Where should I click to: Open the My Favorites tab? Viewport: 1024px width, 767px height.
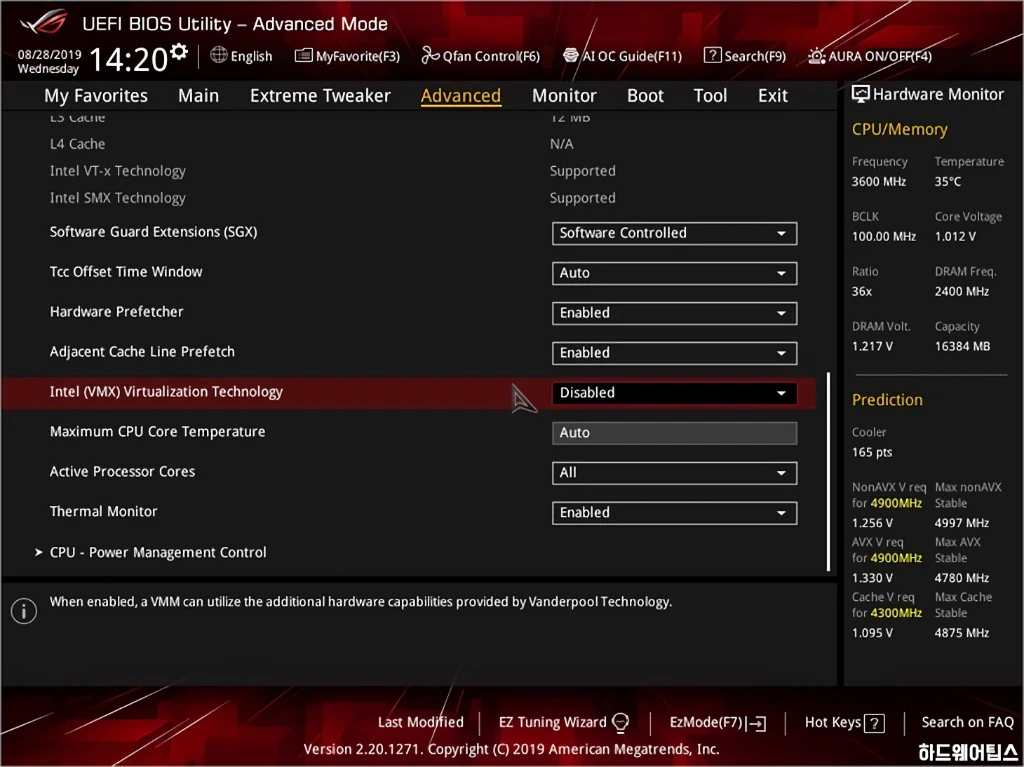coord(96,95)
